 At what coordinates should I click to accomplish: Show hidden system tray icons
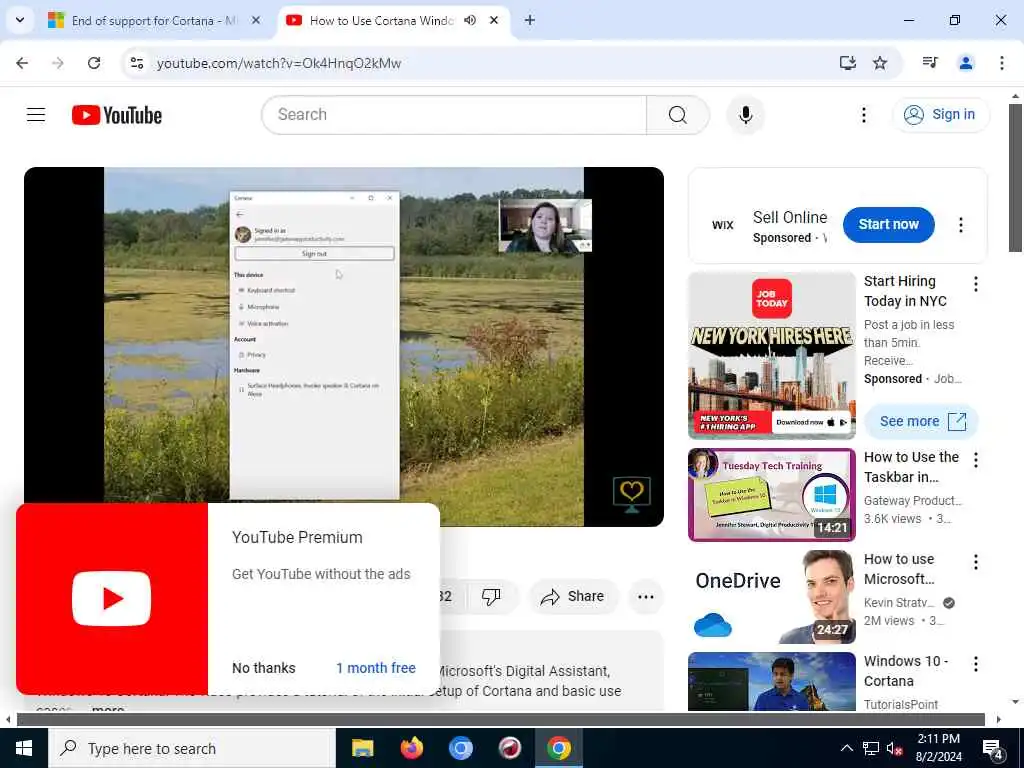point(846,748)
